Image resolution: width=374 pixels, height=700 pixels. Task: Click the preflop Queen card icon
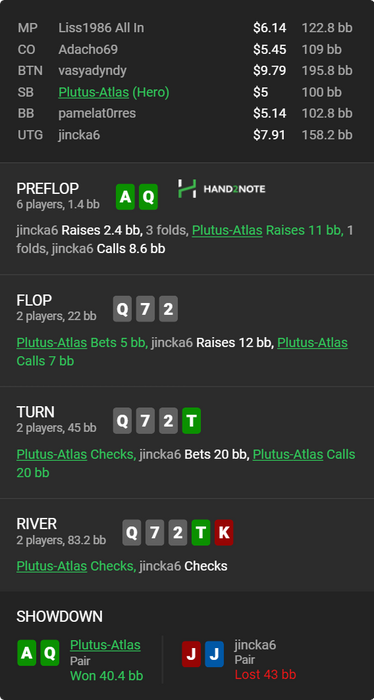coord(148,197)
